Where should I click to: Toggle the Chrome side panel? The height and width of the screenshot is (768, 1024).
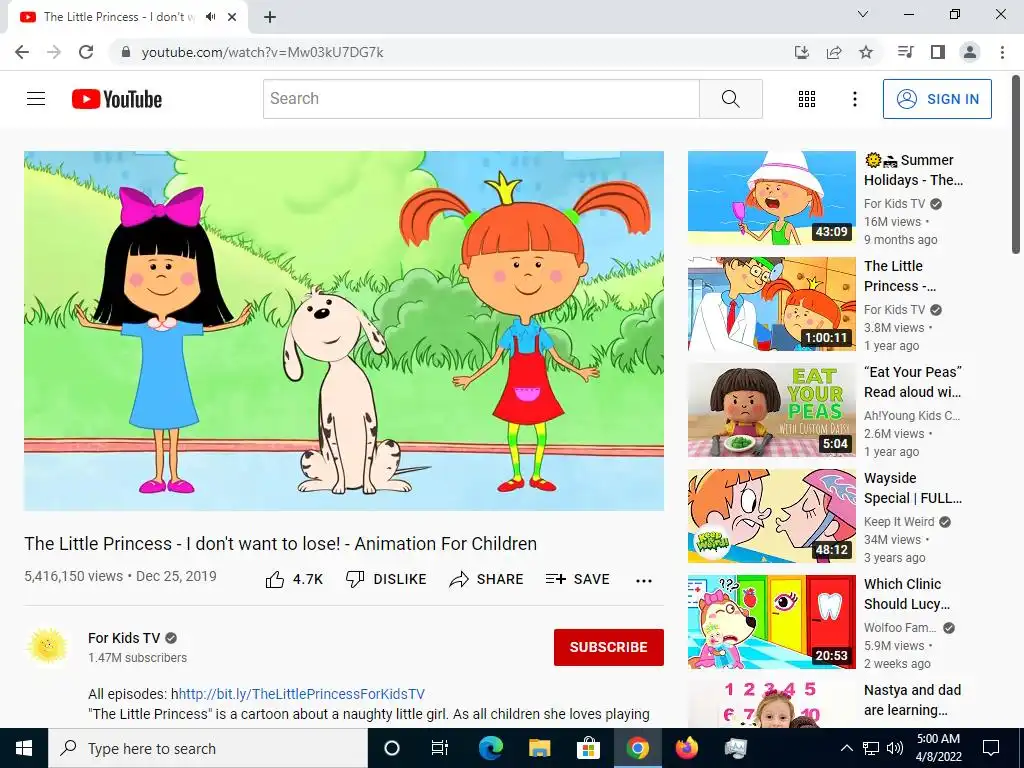(x=938, y=52)
